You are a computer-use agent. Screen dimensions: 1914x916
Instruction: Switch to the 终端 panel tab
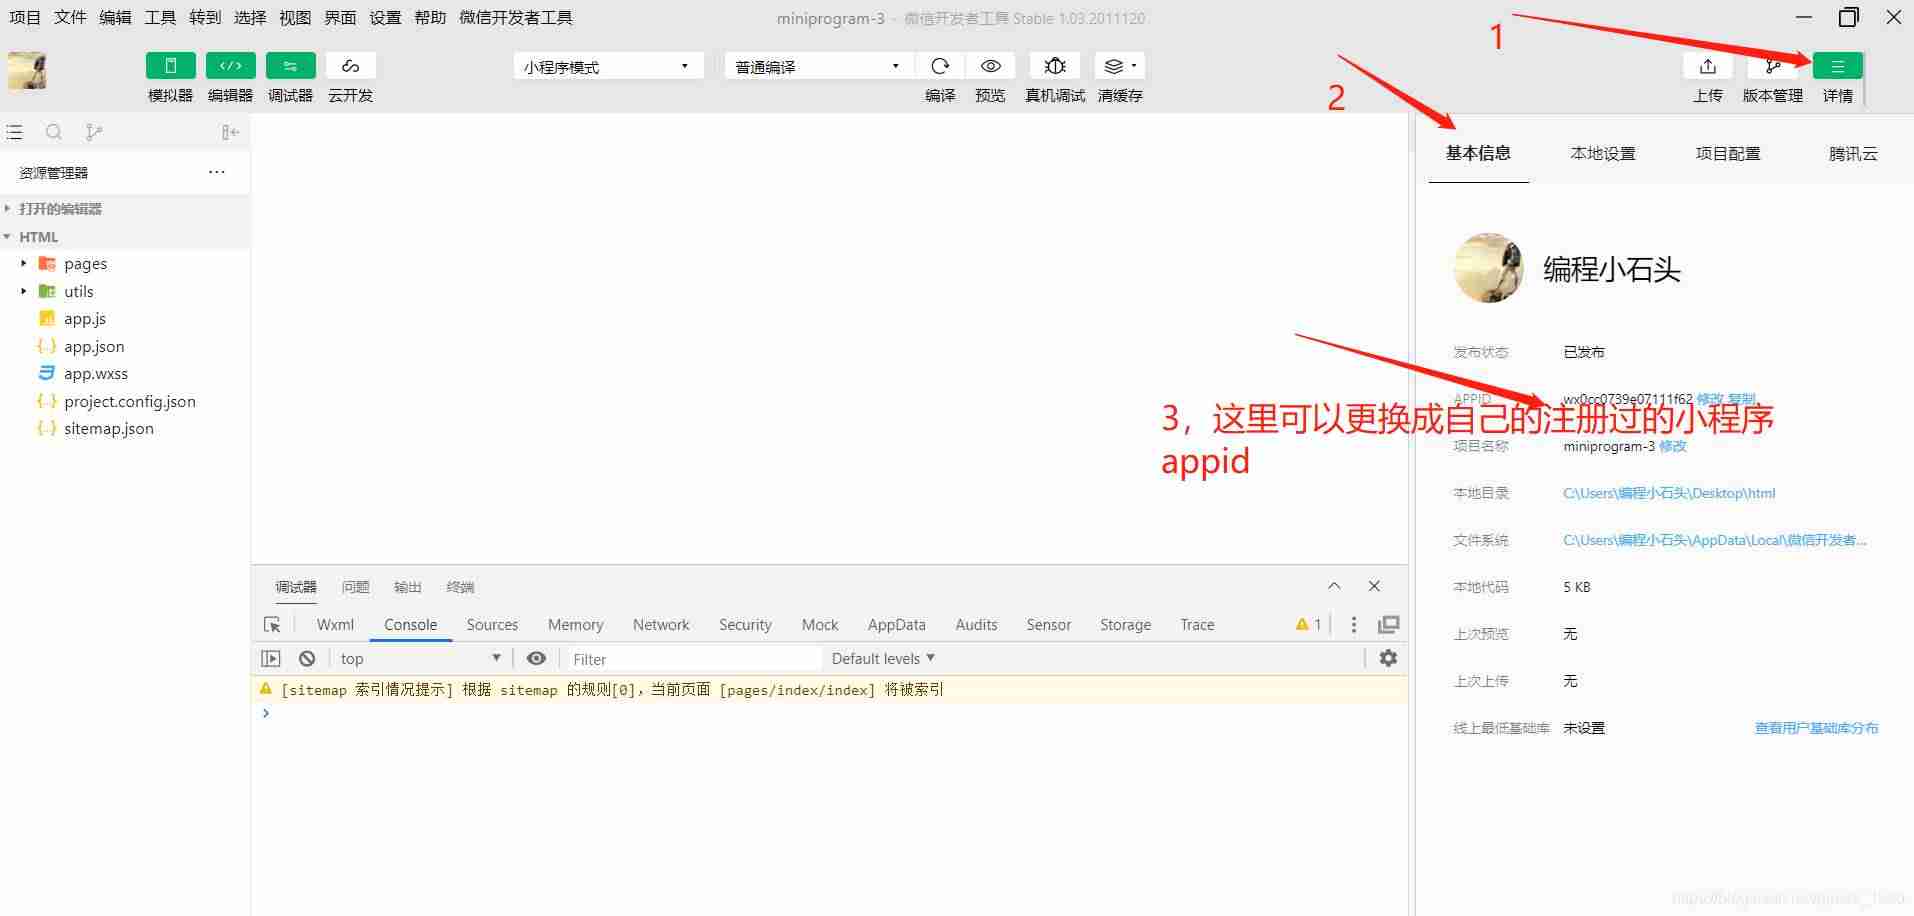click(x=460, y=587)
